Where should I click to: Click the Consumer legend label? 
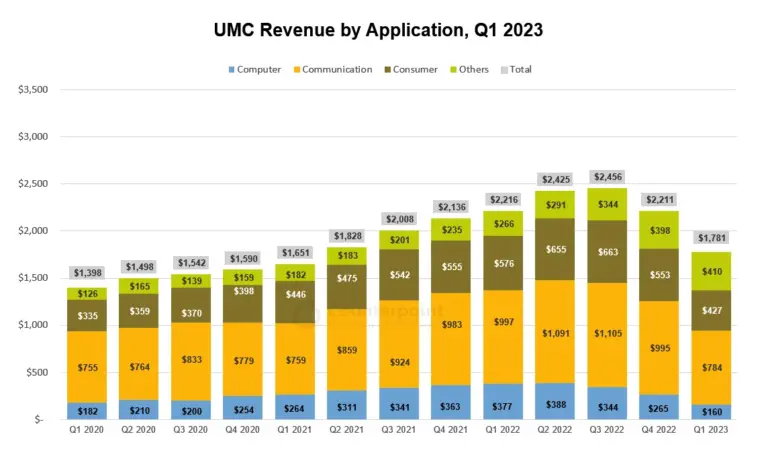pyautogui.click(x=415, y=70)
